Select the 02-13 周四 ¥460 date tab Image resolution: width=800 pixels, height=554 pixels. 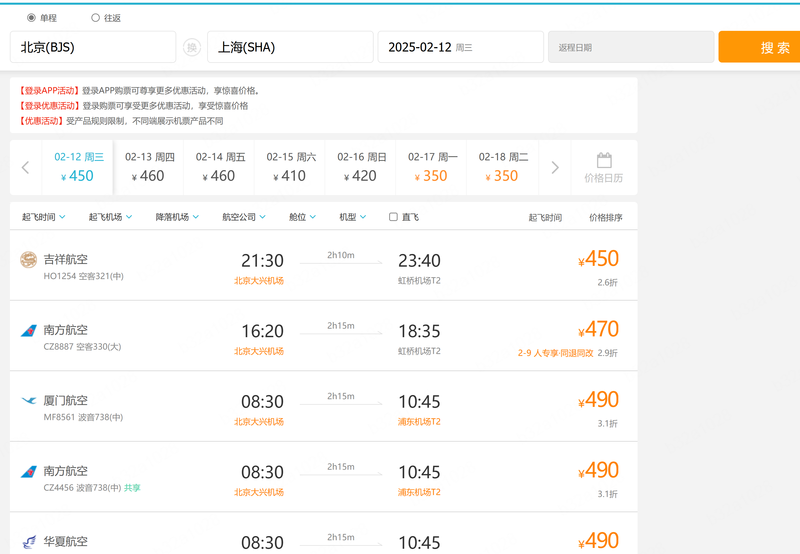coord(148,167)
